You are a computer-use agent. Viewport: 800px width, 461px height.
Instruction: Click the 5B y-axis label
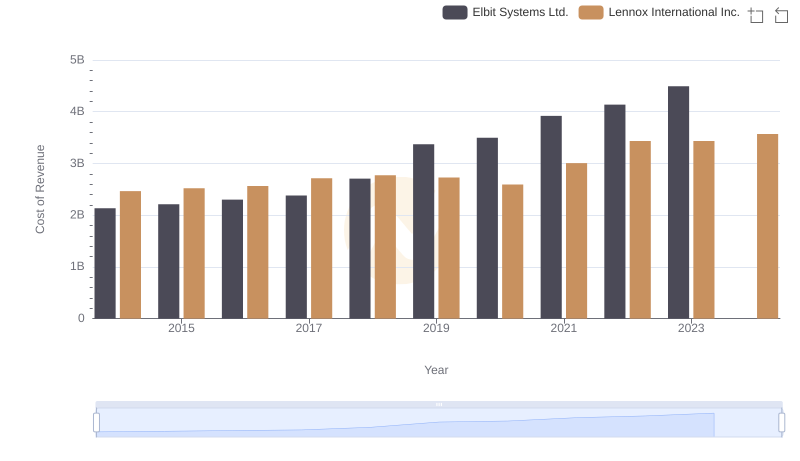pyautogui.click(x=77, y=60)
